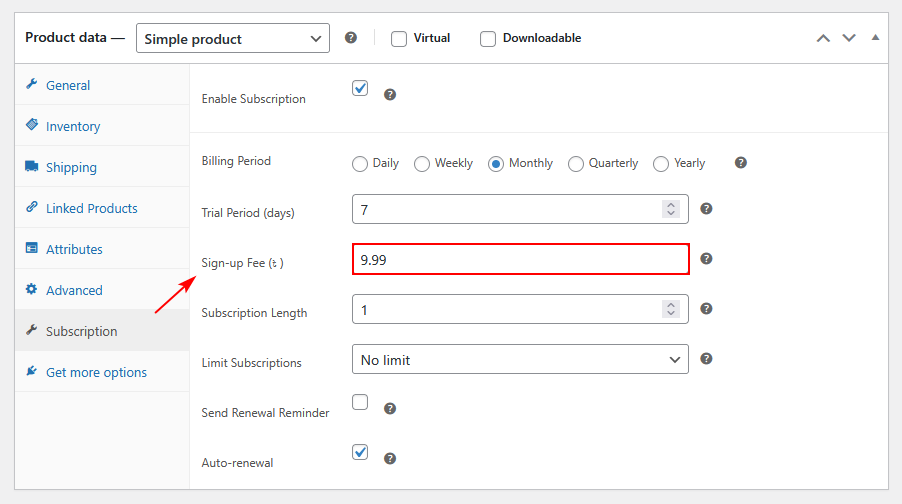Open help tip beside product type selector

[351, 38]
